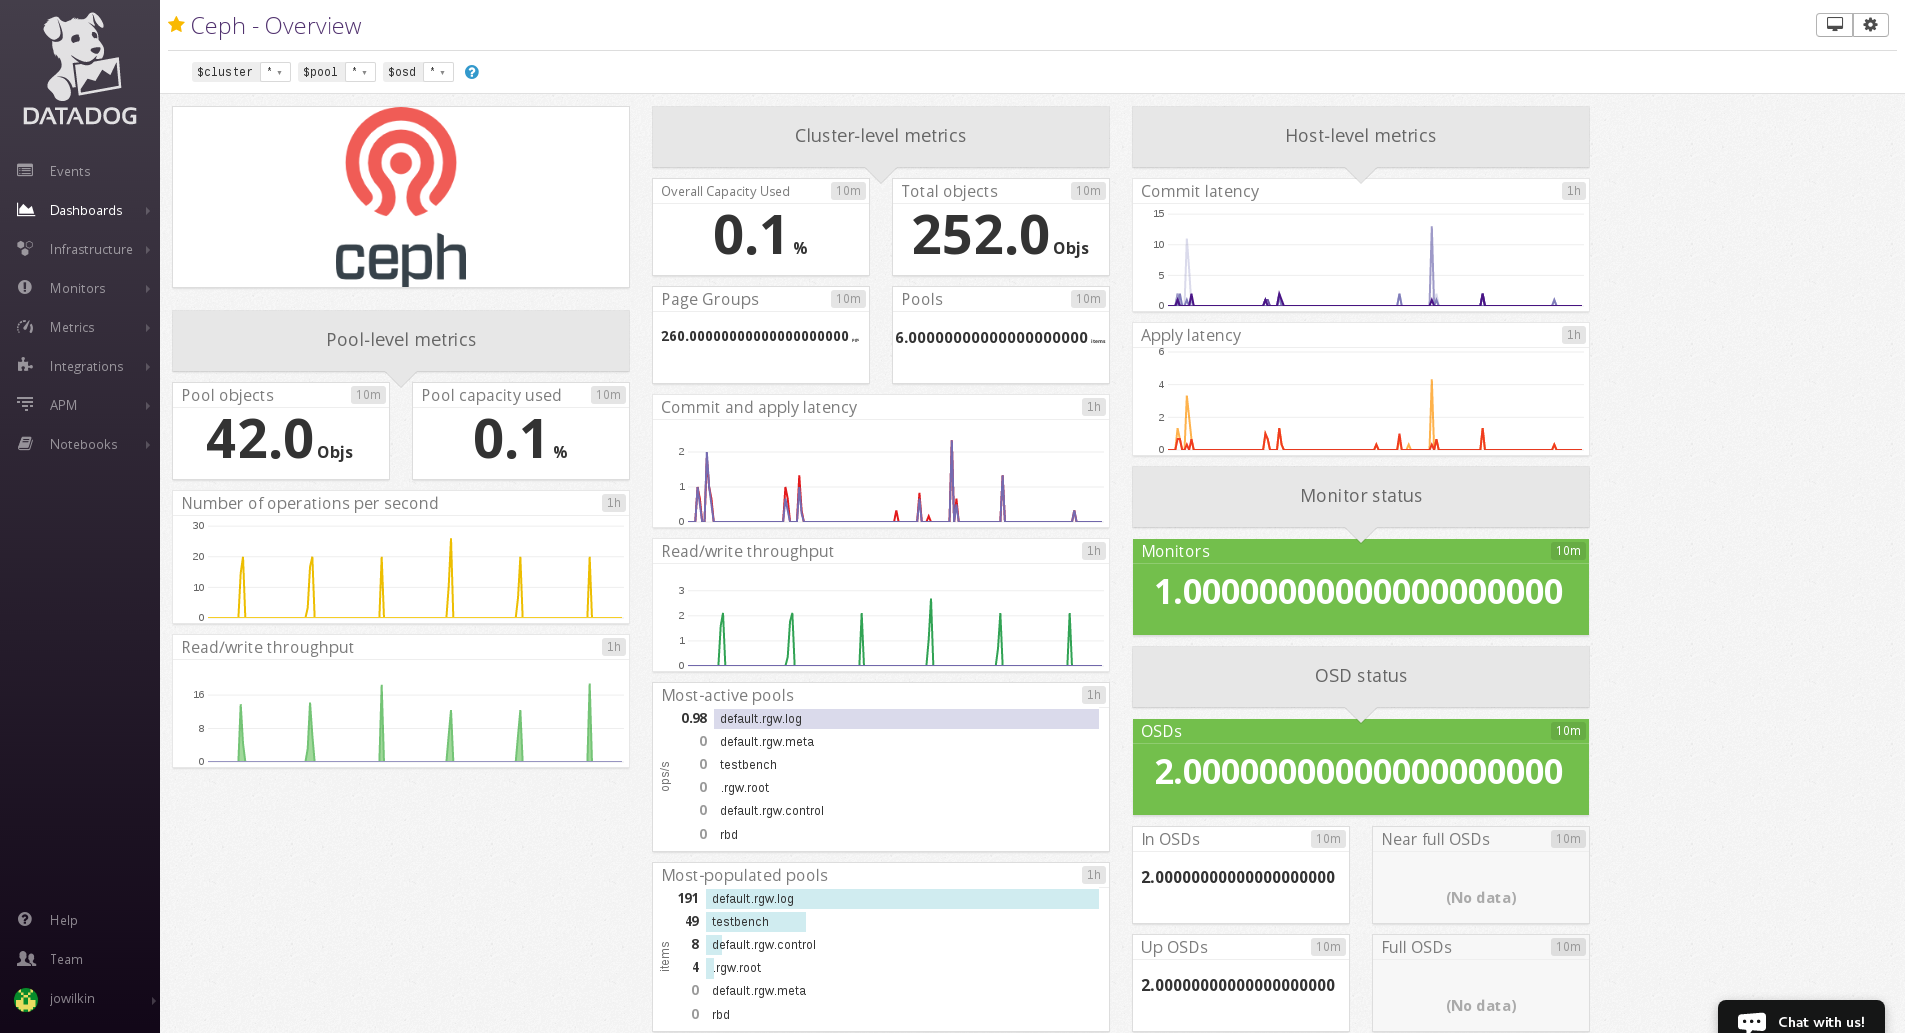1905x1033 pixels.
Task: Click the OSDs green status widget
Action: click(1361, 767)
